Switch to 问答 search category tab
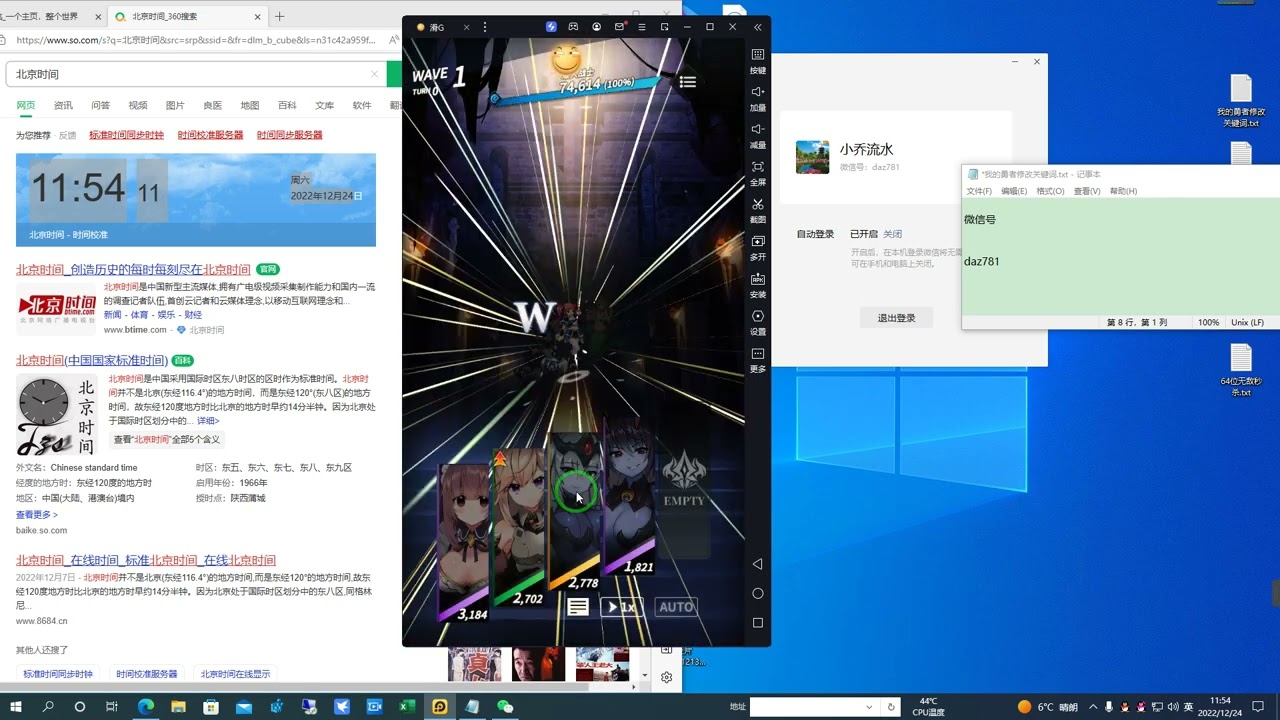The height and width of the screenshot is (720, 1280). [x=100, y=105]
